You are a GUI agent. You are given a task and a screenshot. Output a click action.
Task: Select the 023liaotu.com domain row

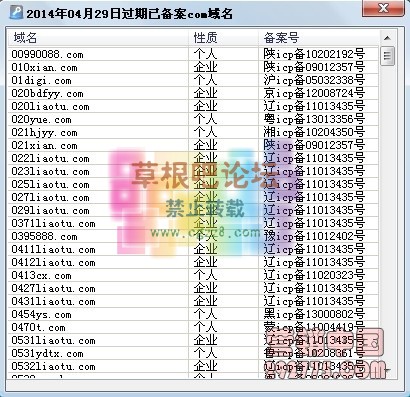click(193, 171)
